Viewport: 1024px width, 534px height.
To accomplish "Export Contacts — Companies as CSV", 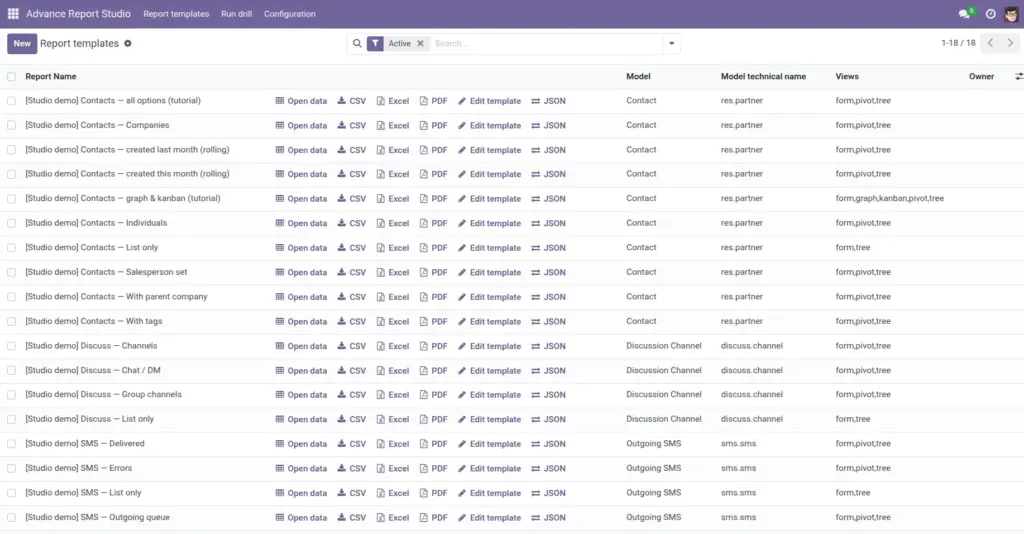I will click(351, 125).
